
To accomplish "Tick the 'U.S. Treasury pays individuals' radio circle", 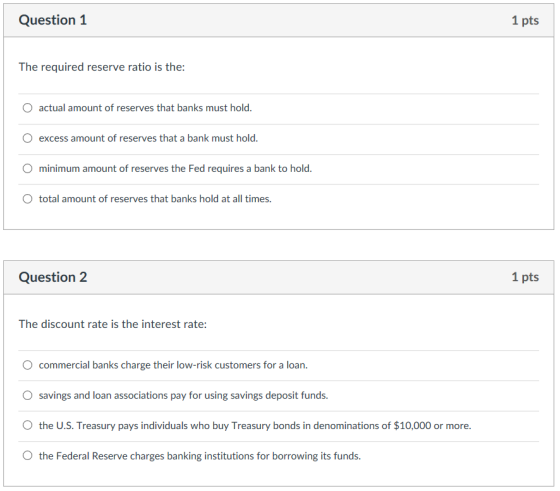I will pos(28,425).
